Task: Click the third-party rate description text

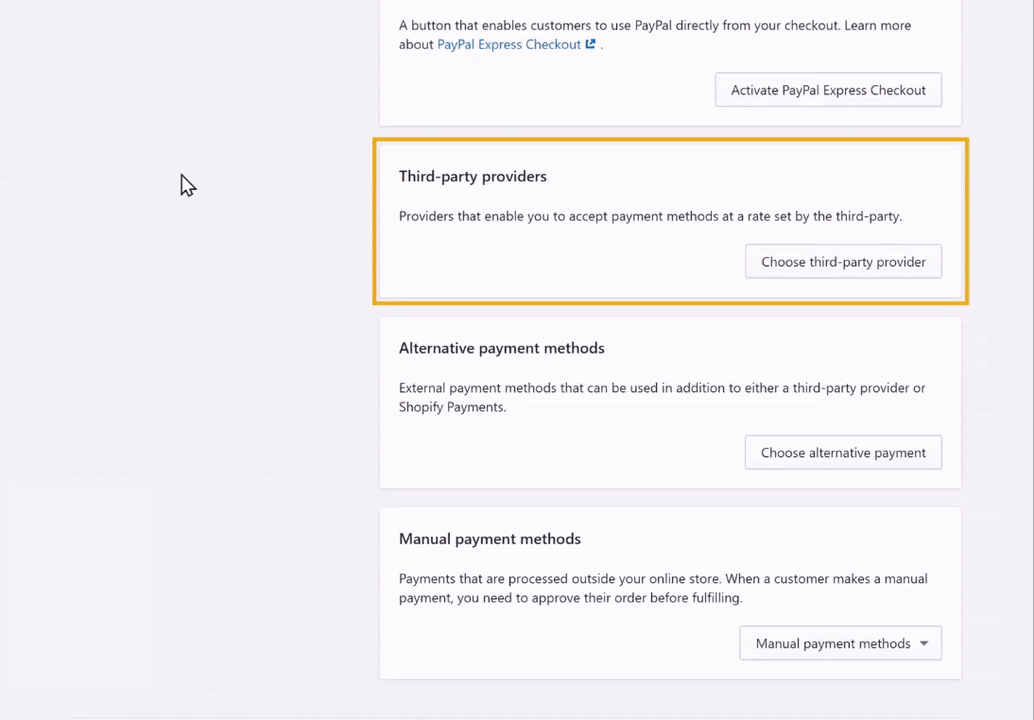Action: [x=650, y=216]
